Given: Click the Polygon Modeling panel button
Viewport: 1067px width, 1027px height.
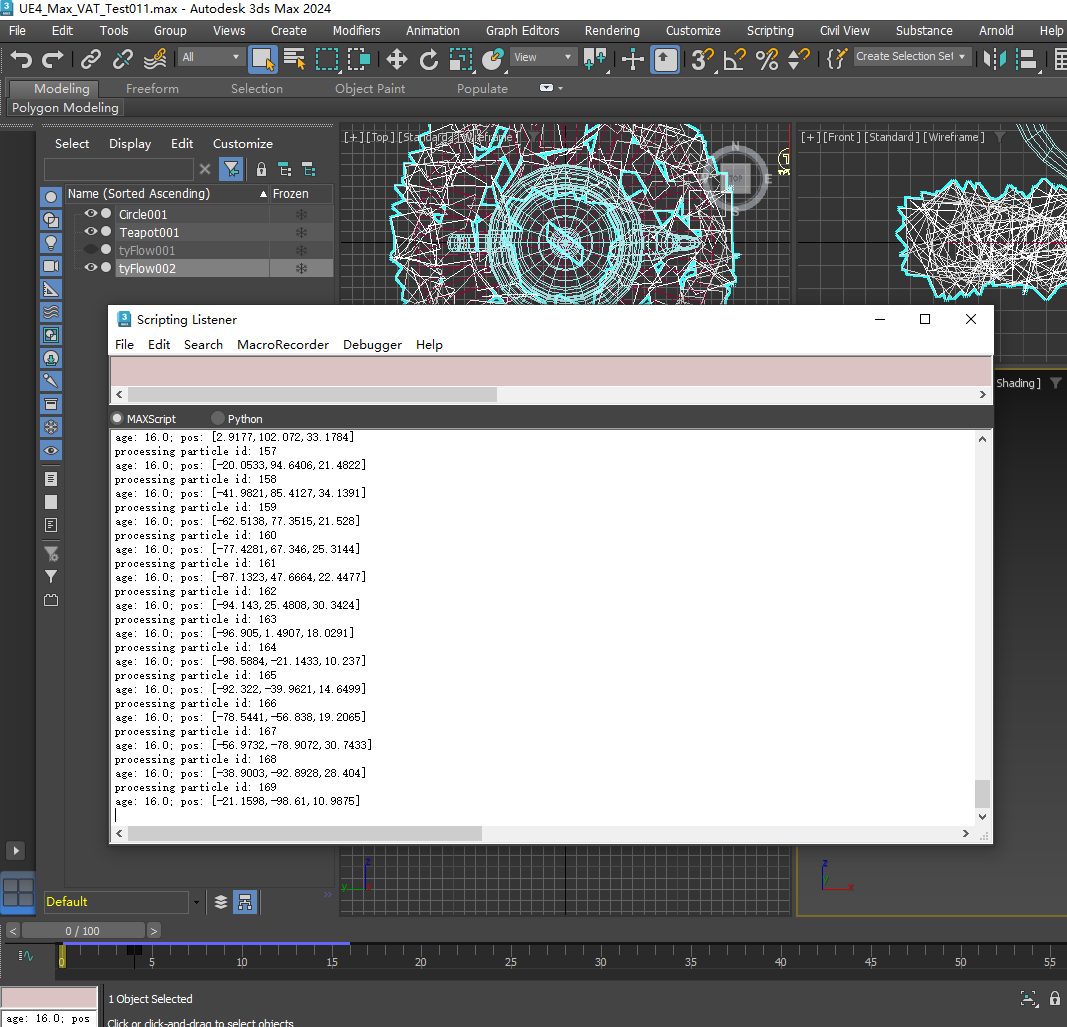Looking at the screenshot, I should coord(65,108).
